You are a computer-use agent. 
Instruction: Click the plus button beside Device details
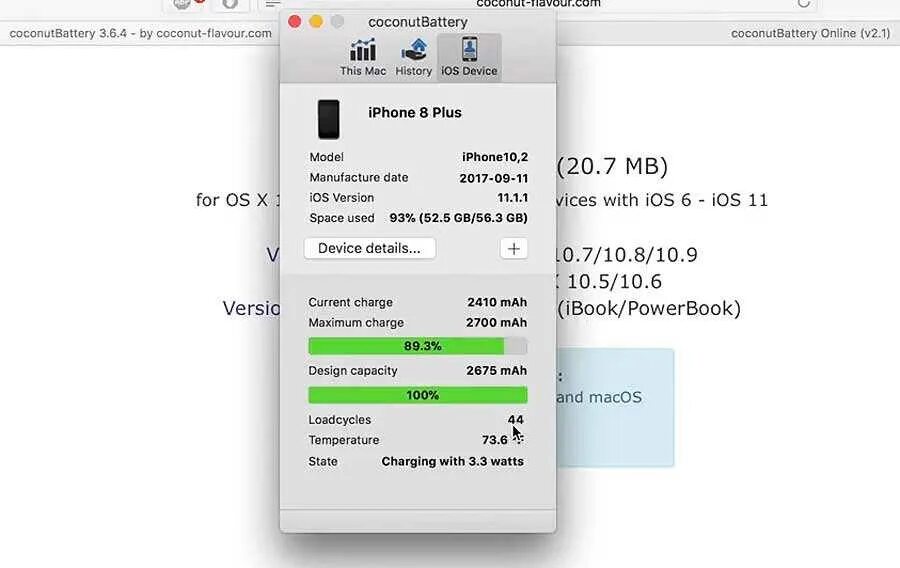[x=514, y=248]
